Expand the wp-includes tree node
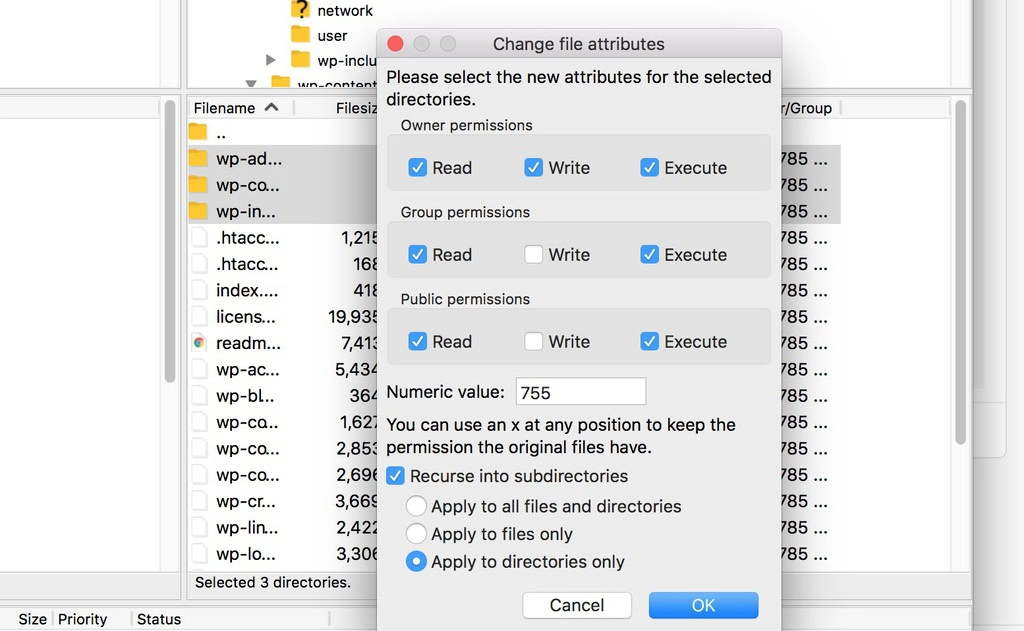The image size is (1024, 631). 271,60
